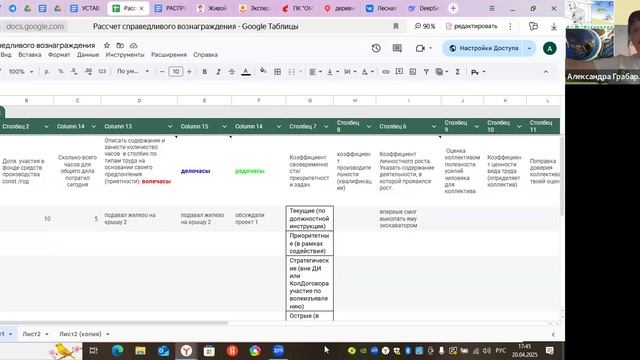Open the Google account avatar A
The width and height of the screenshot is (640, 360).
[550, 49]
